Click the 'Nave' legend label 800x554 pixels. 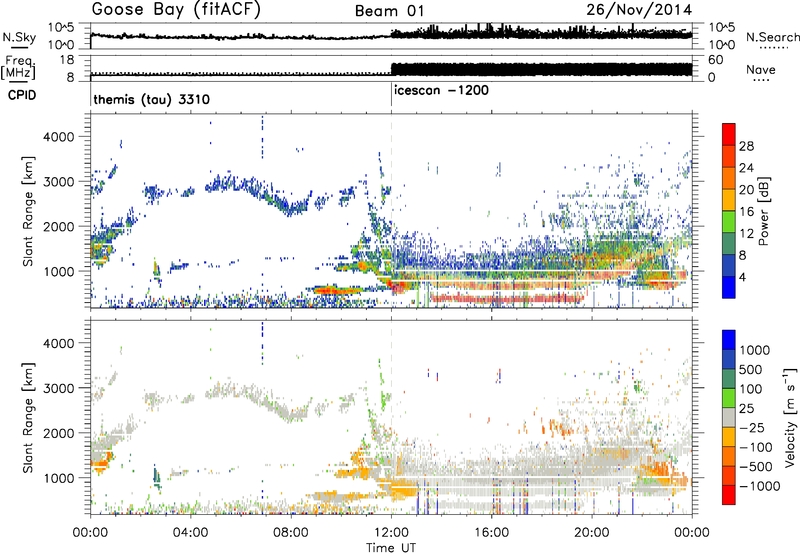[x=761, y=69]
